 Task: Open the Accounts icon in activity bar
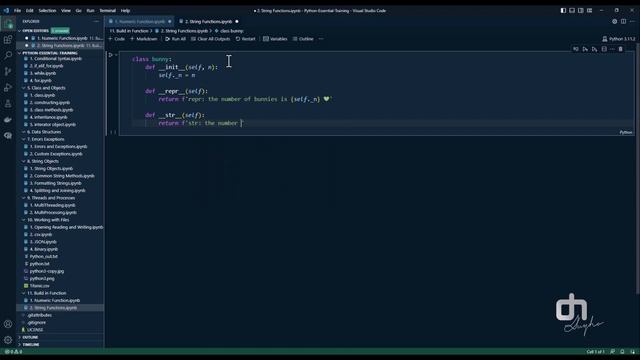(x=8, y=324)
